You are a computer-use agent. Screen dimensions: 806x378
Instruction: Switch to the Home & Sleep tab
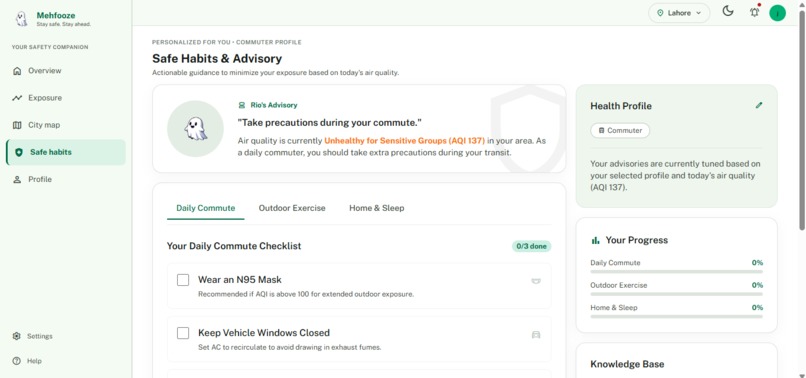pyautogui.click(x=377, y=208)
